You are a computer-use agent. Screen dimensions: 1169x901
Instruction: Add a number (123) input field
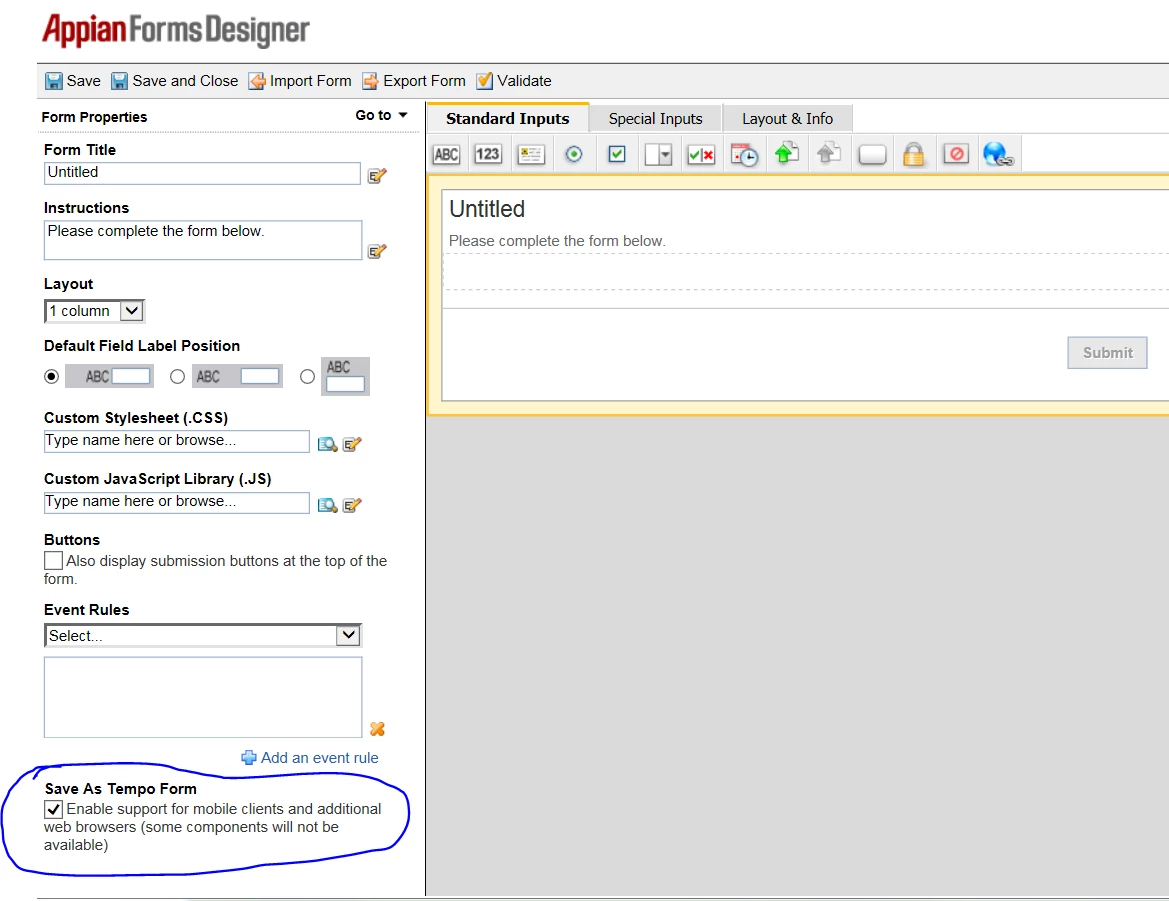(x=488, y=154)
